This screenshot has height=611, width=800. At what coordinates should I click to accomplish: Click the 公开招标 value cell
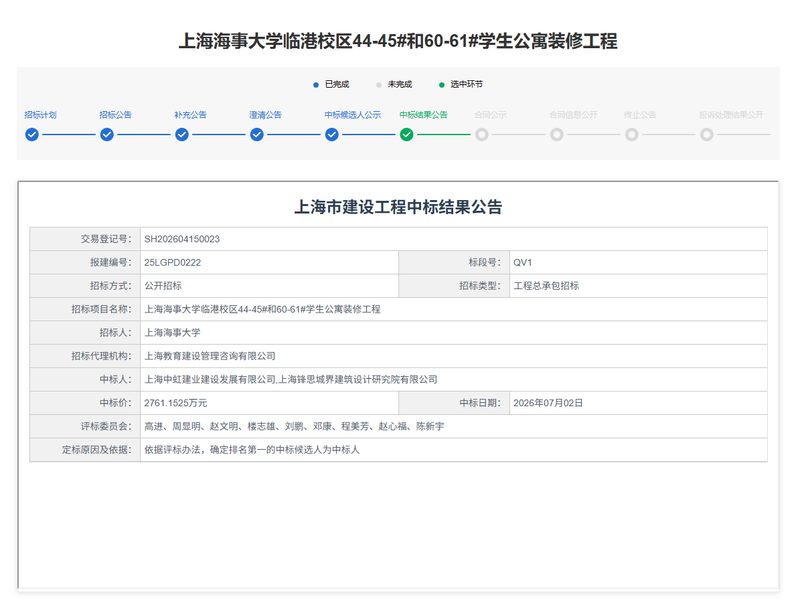point(269,286)
